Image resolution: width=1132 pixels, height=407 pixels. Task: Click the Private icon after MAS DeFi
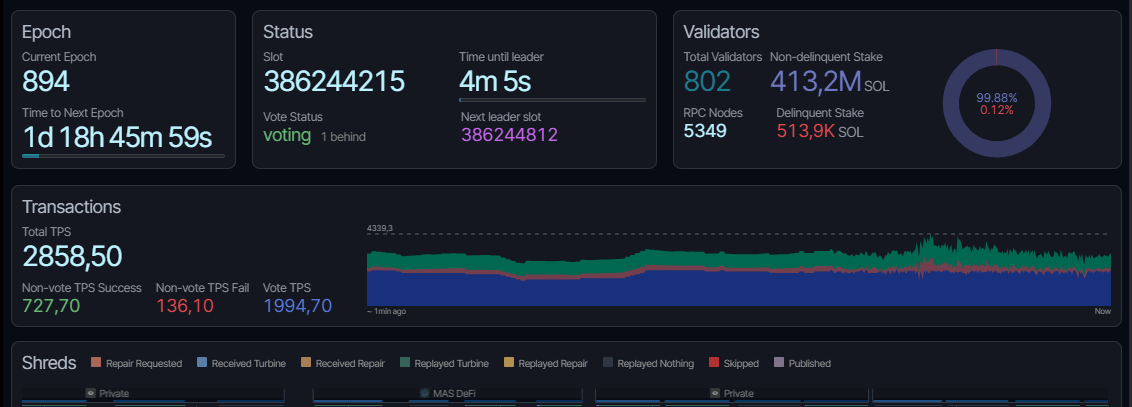click(x=715, y=393)
